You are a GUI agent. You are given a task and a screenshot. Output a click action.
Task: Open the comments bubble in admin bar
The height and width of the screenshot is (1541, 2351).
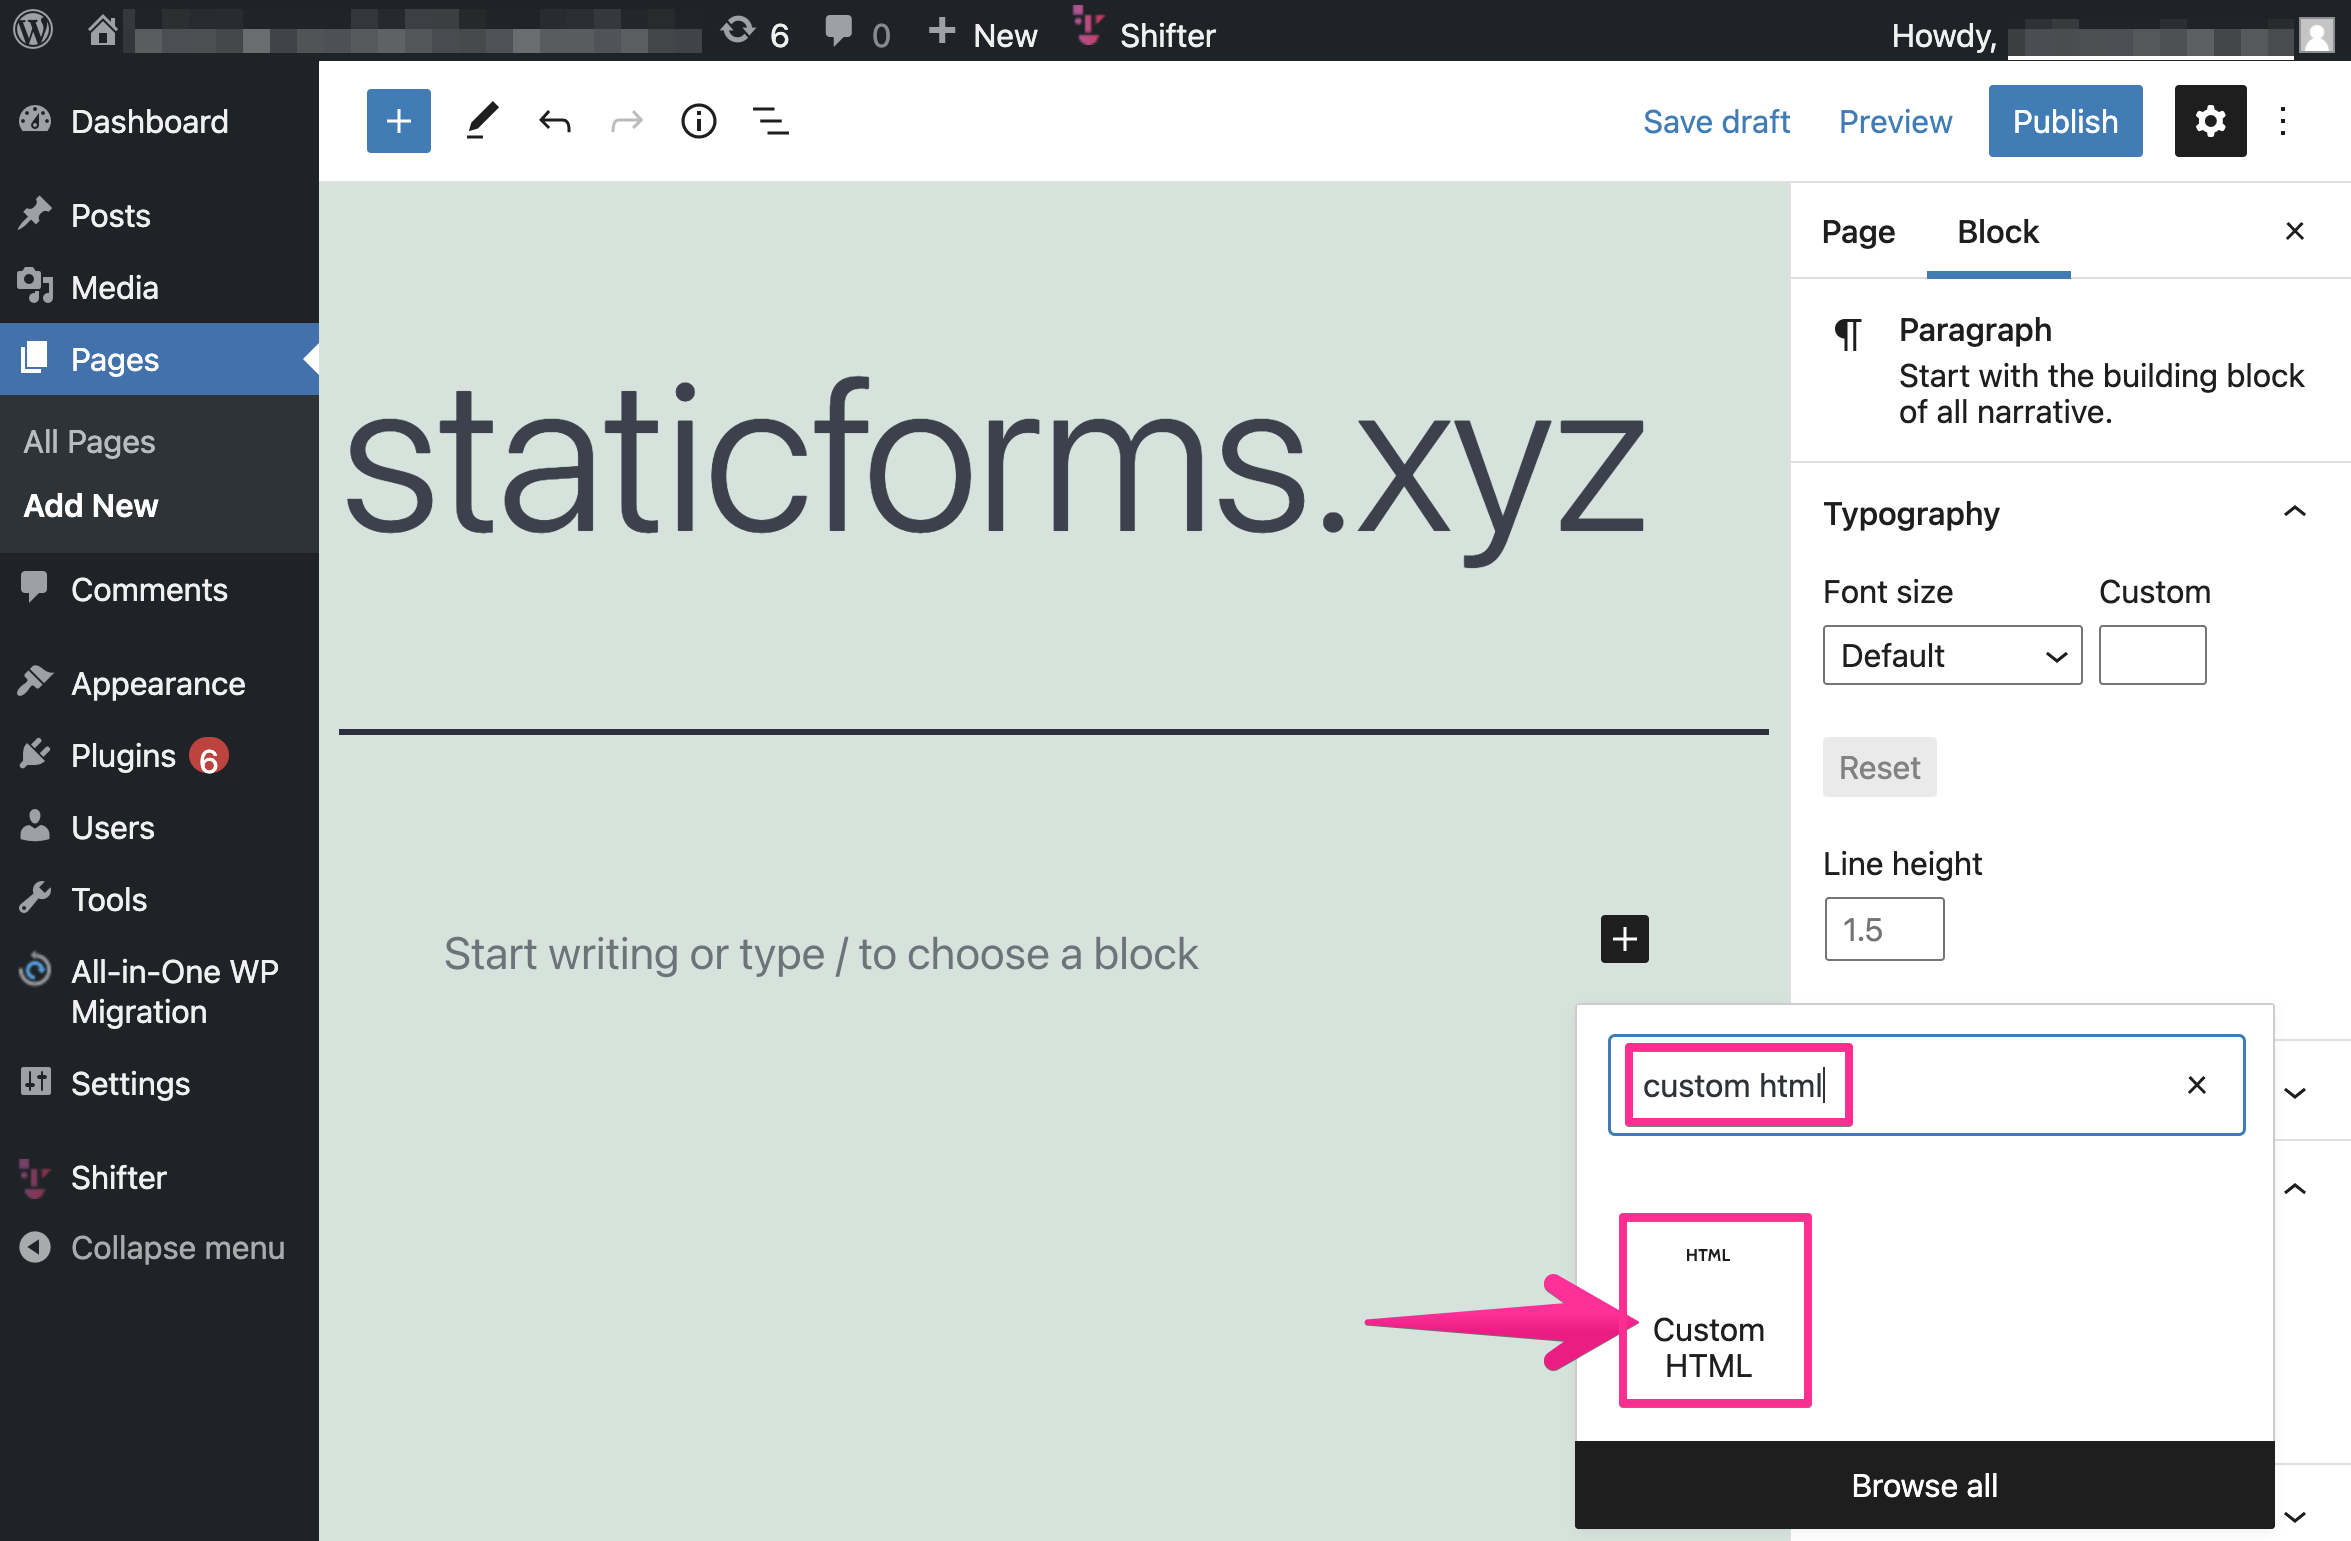857,33
